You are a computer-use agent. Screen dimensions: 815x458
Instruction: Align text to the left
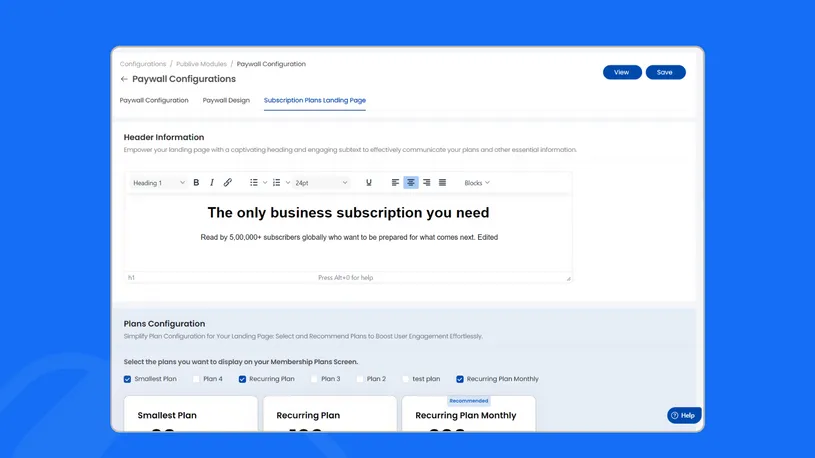pyautogui.click(x=395, y=183)
